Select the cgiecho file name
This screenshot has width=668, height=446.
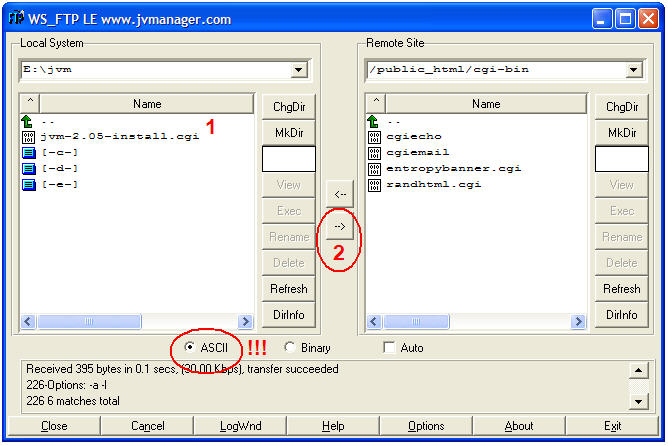coord(414,136)
